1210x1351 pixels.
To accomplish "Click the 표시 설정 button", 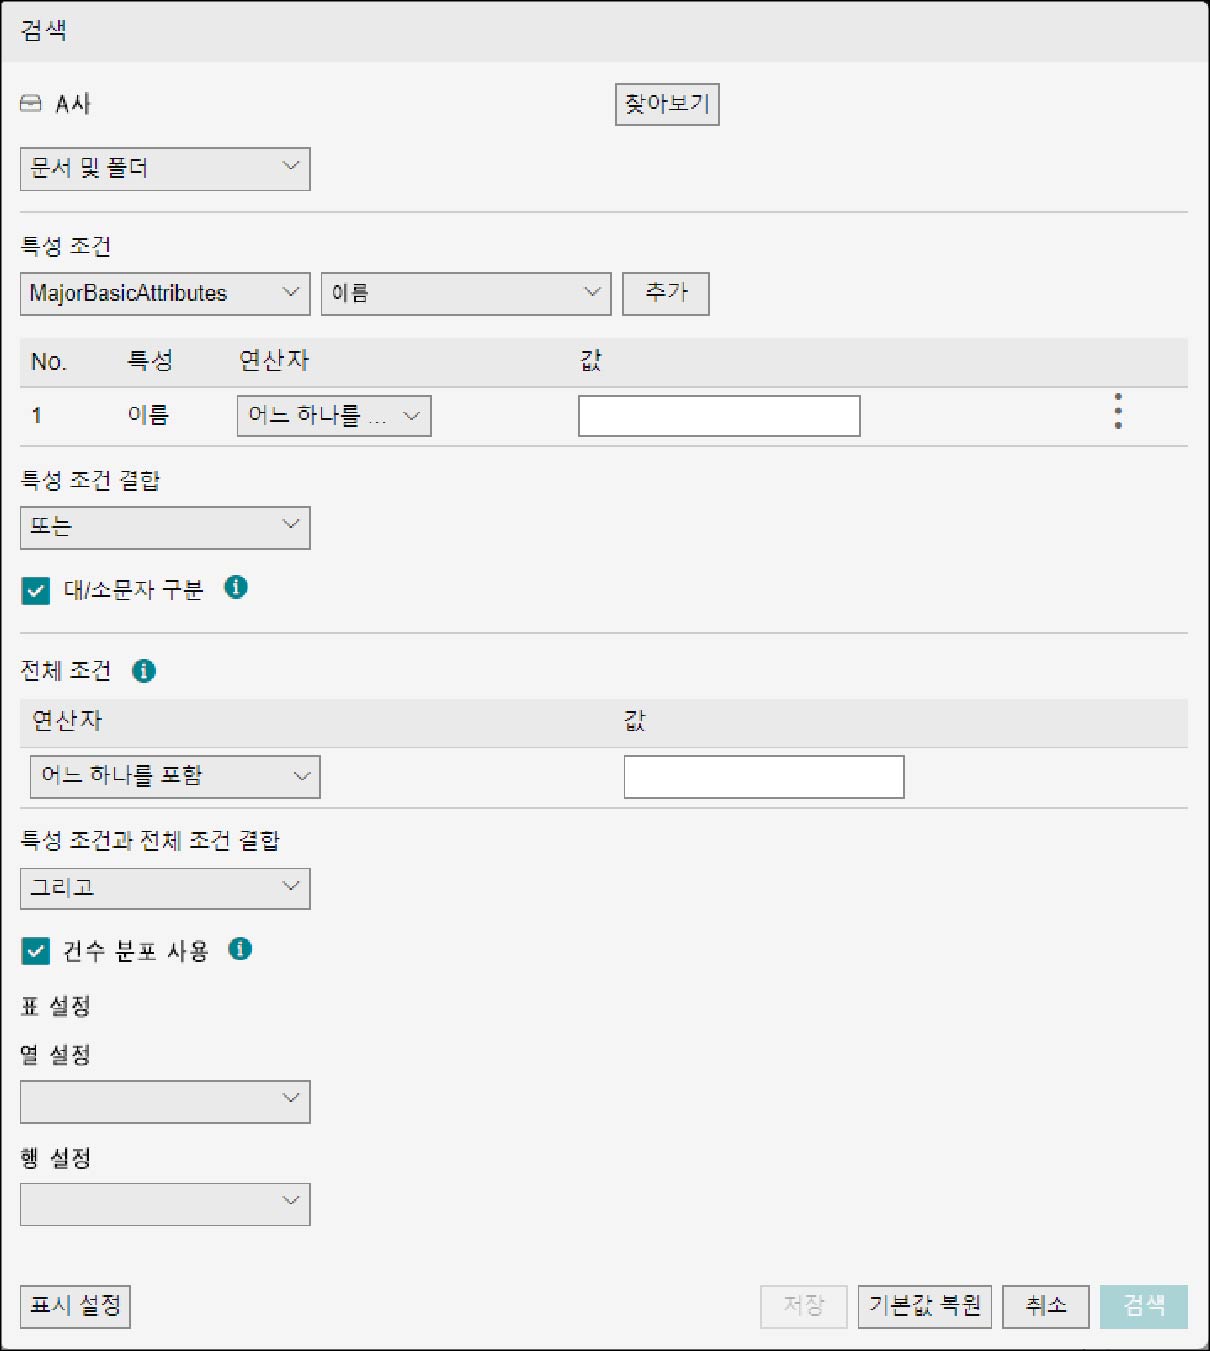I will 75,1307.
